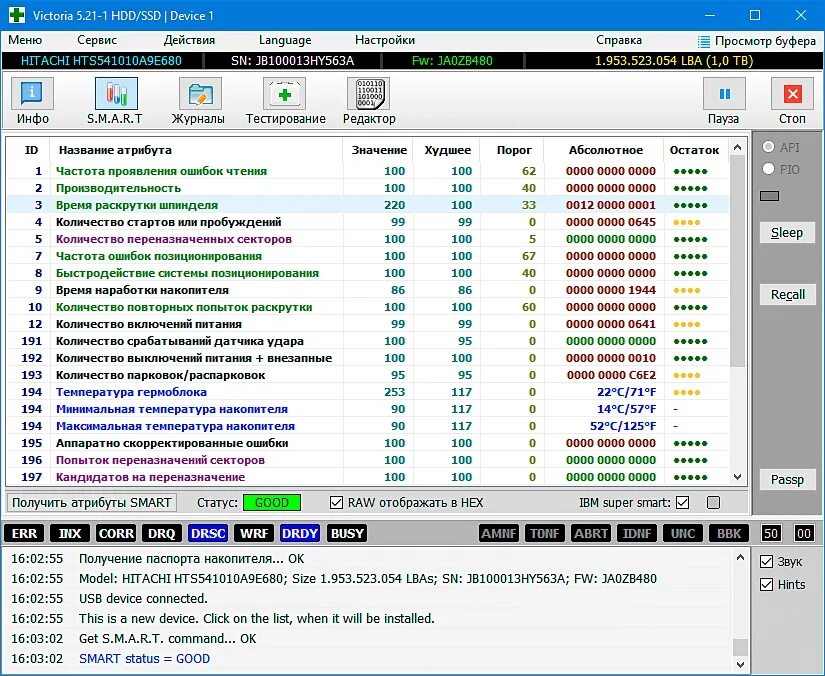Click the blue DRDY status indicator

click(300, 533)
